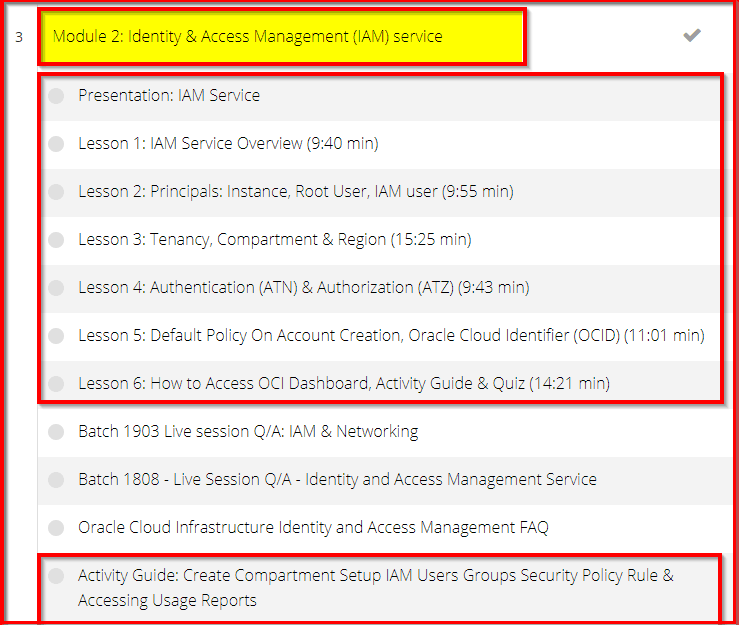
Task: Click the completion circle for Batch 1808 Live Session
Action: click(56, 480)
